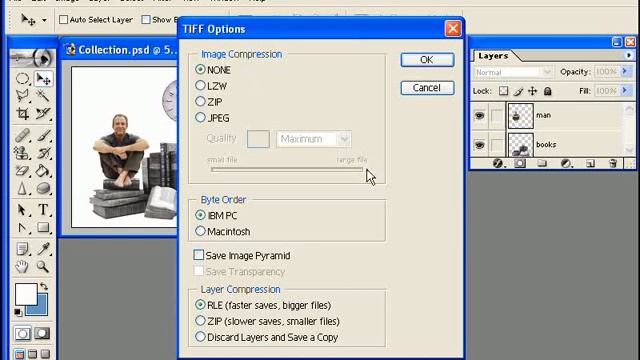Select Macintosh byte order
The height and width of the screenshot is (360, 640).
click(x=222, y=231)
